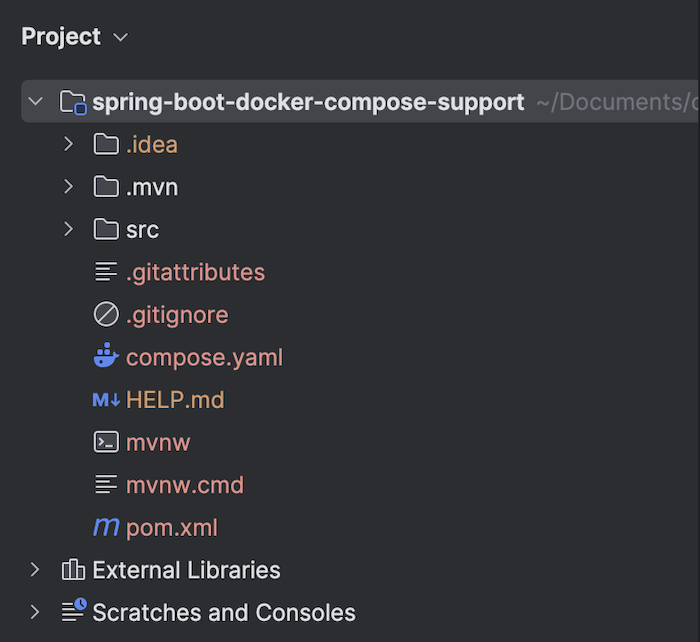The width and height of the screenshot is (700, 642).
Task: Expand Scratches and Consoles chevron
Action: (x=35, y=612)
